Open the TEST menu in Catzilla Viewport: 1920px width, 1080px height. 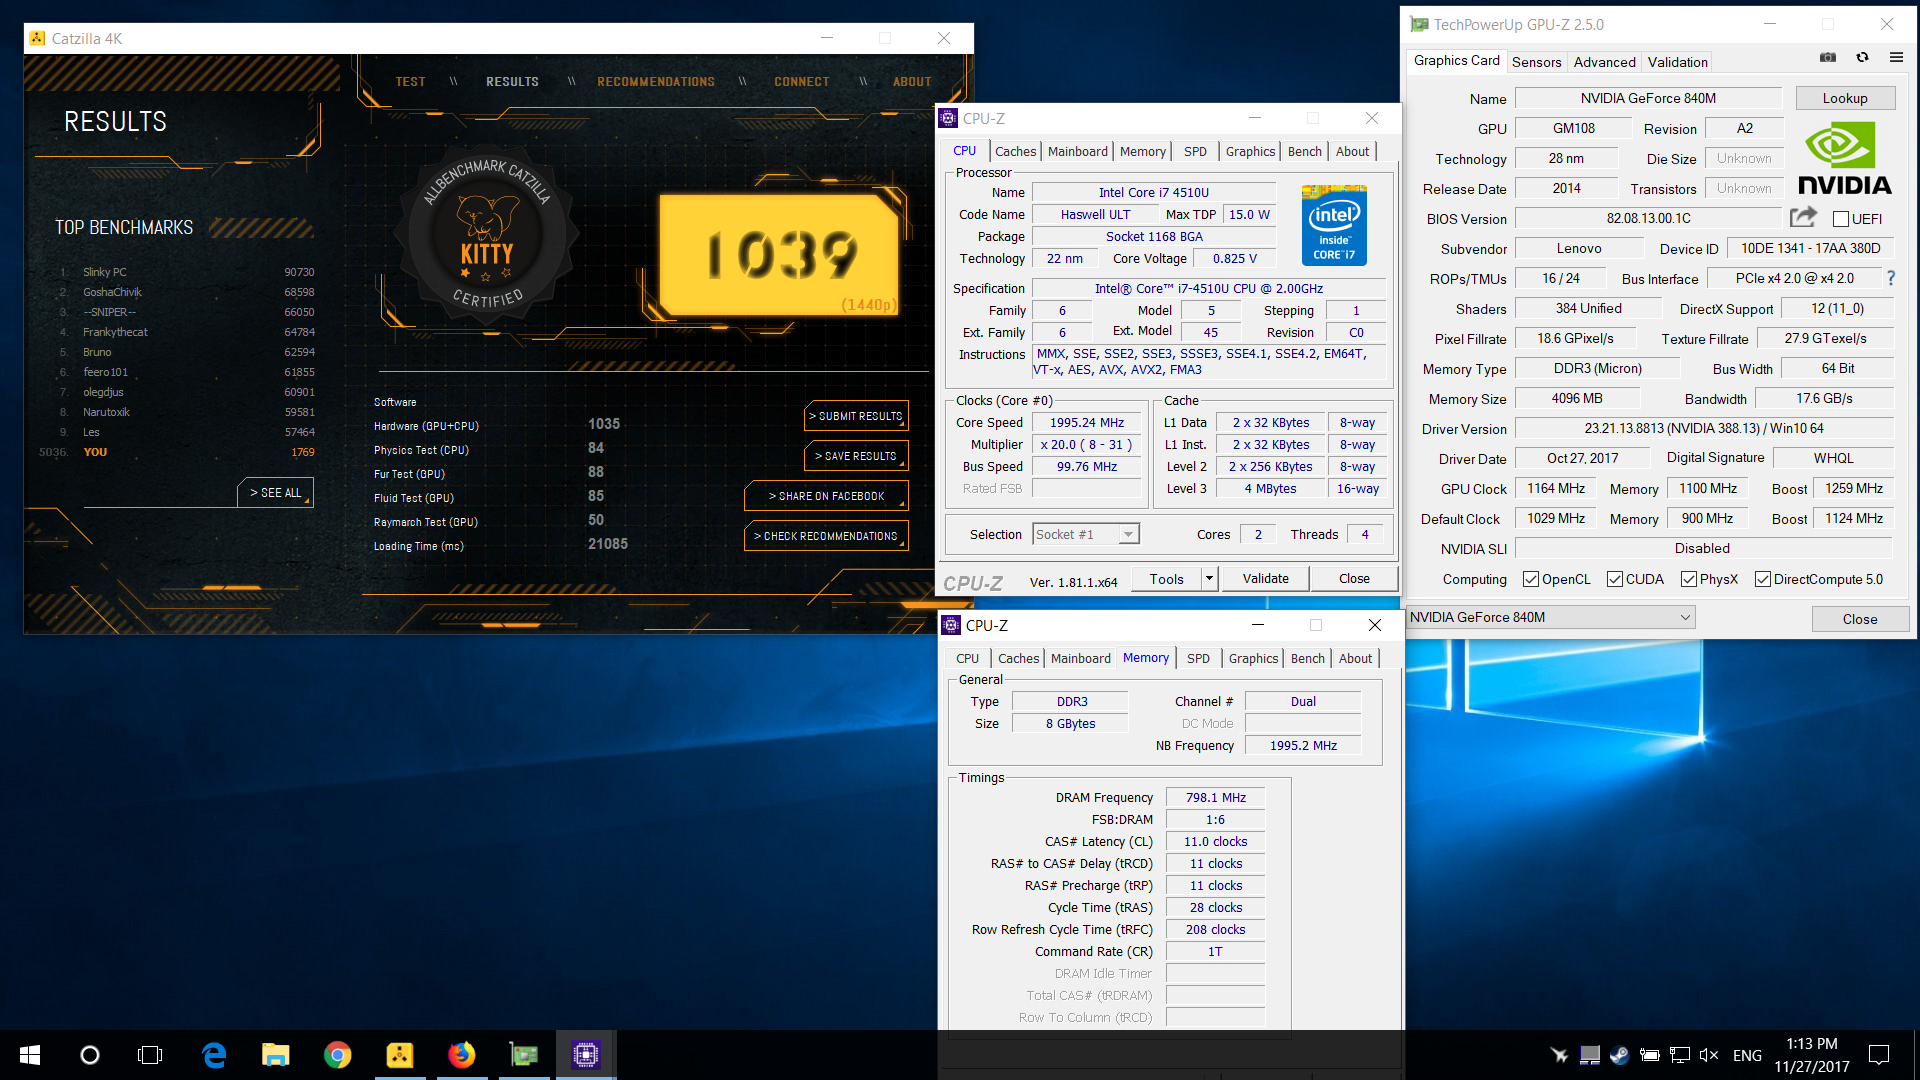410,82
